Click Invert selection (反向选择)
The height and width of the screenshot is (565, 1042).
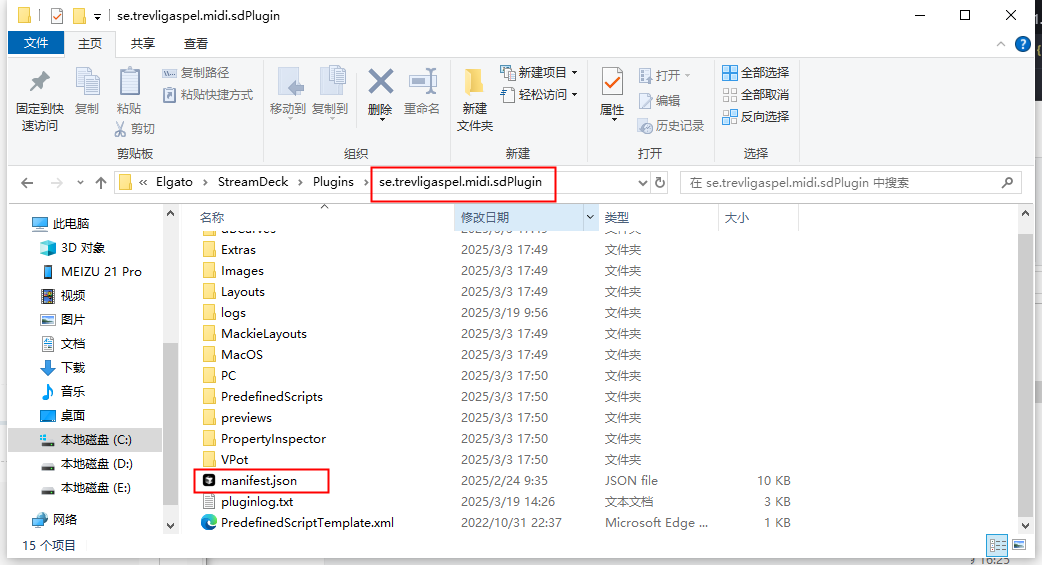756,116
